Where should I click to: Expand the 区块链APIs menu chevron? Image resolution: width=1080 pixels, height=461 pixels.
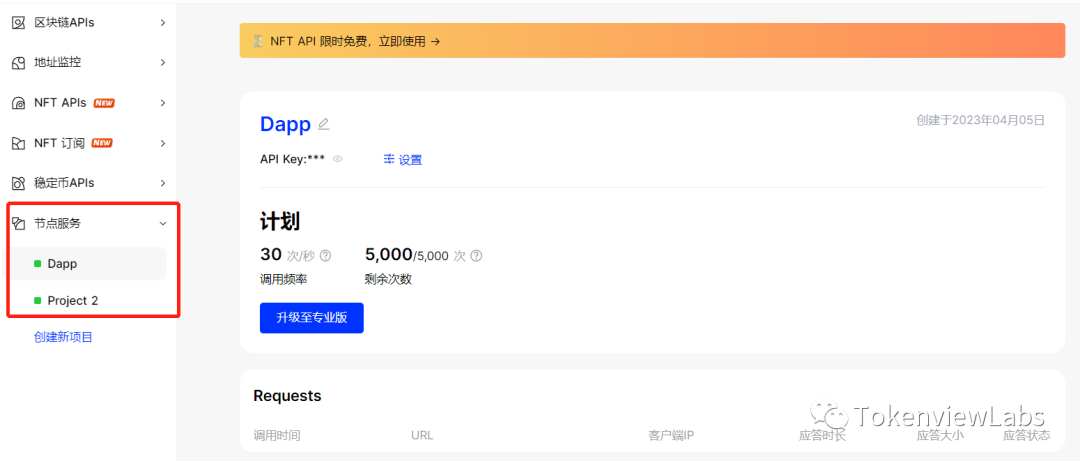(163, 22)
